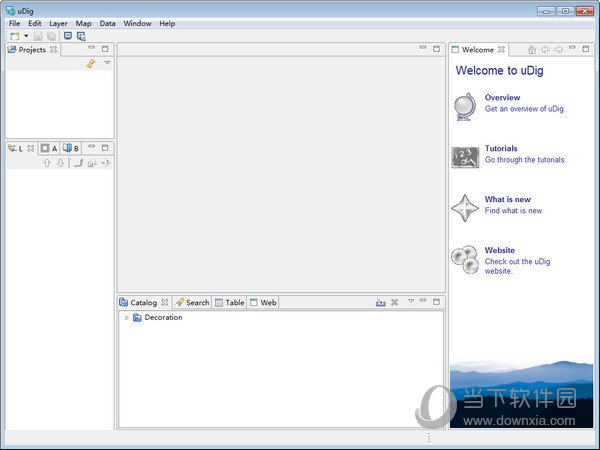Open the New wizard dropdown arrow
600x450 pixels.
26,36
